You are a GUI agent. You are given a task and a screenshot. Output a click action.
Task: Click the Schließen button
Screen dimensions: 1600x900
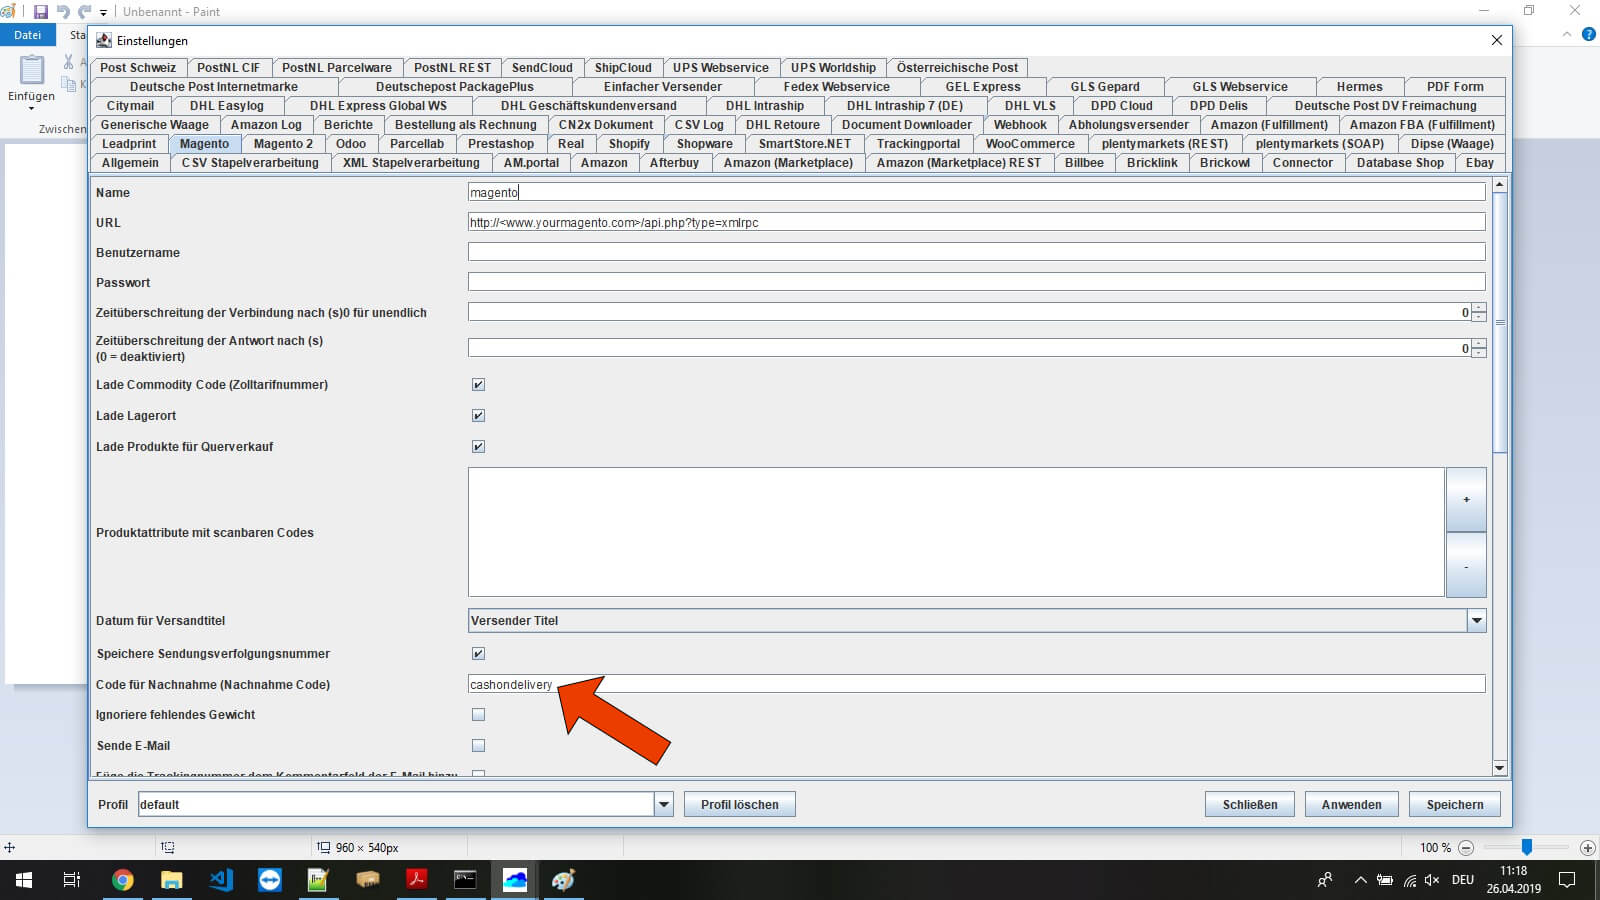pyautogui.click(x=1250, y=804)
